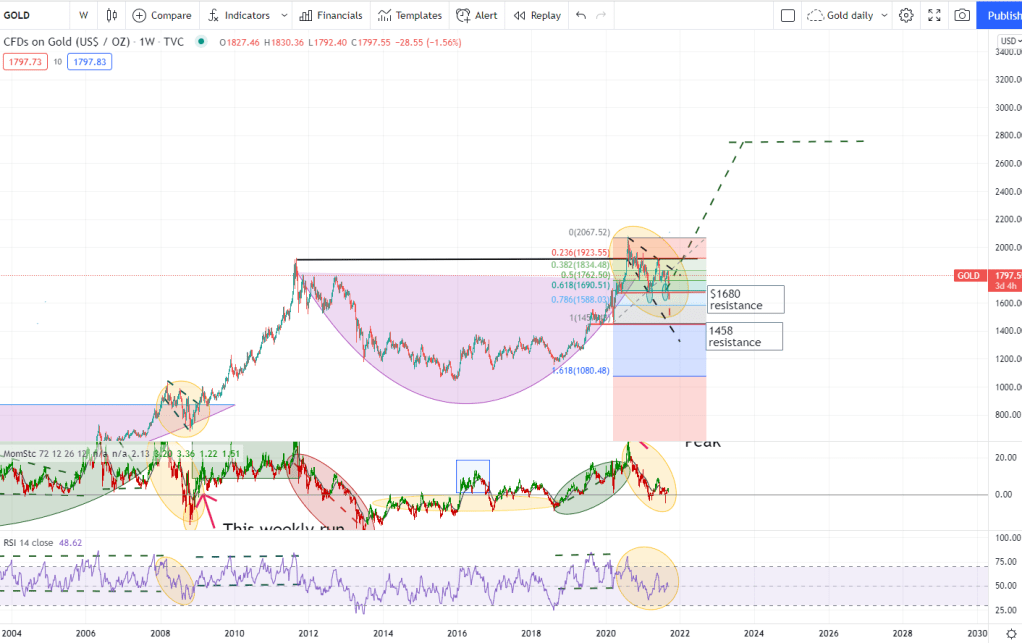
Task: Open the indicator Templates menu
Action: coord(410,15)
